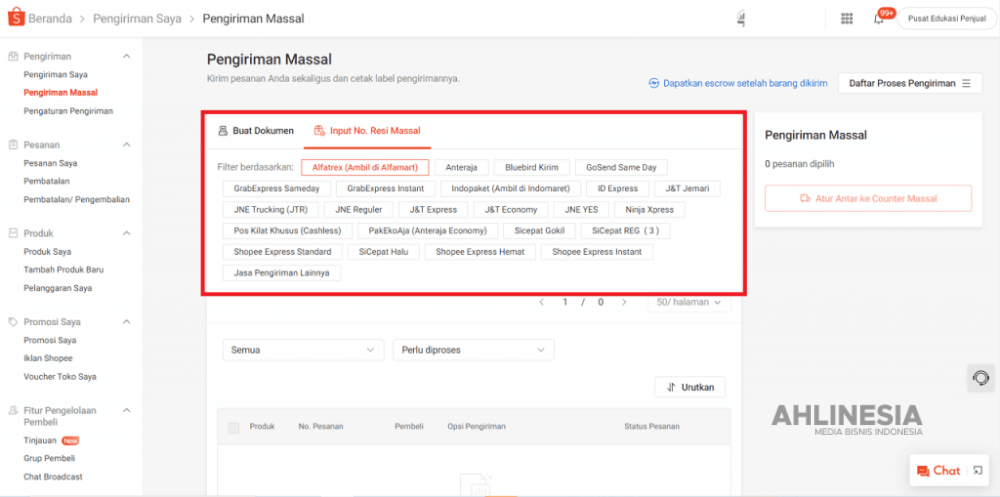Click Atur Antar ke Counter Massal
This screenshot has height=497, width=1000.
coord(868,198)
